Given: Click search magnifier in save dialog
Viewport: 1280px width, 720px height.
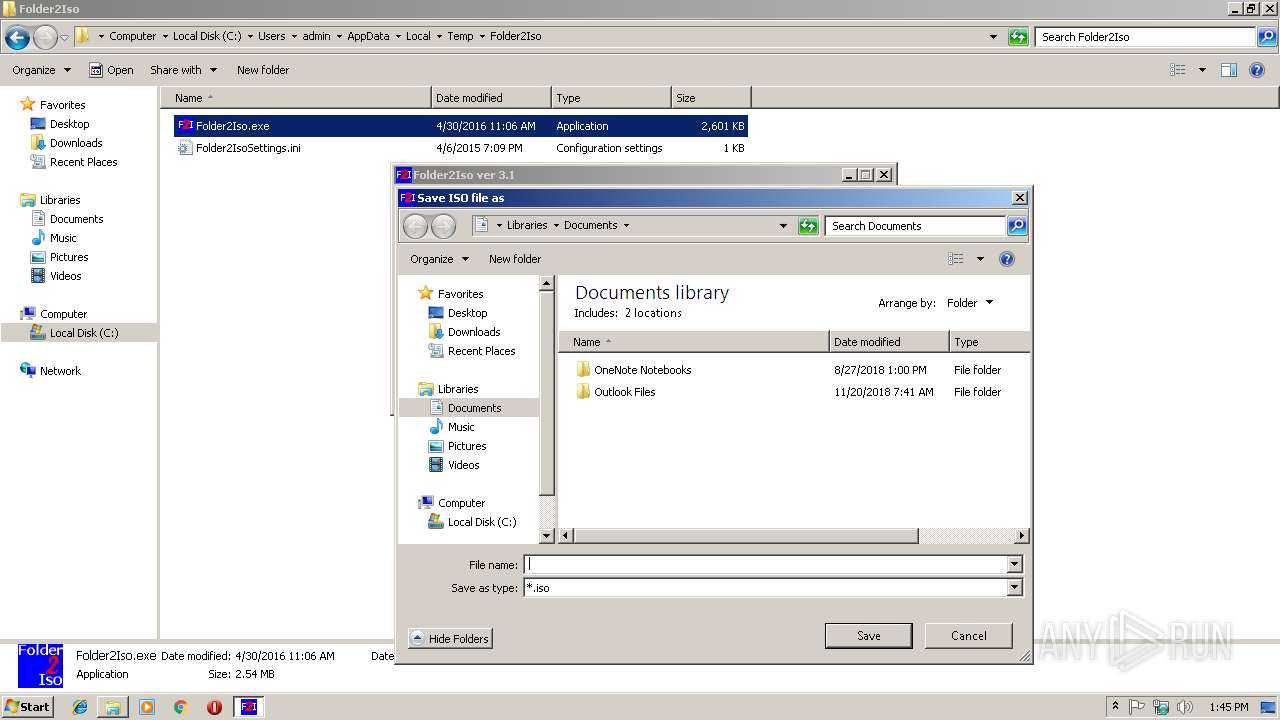Looking at the screenshot, I should coord(1017,226).
